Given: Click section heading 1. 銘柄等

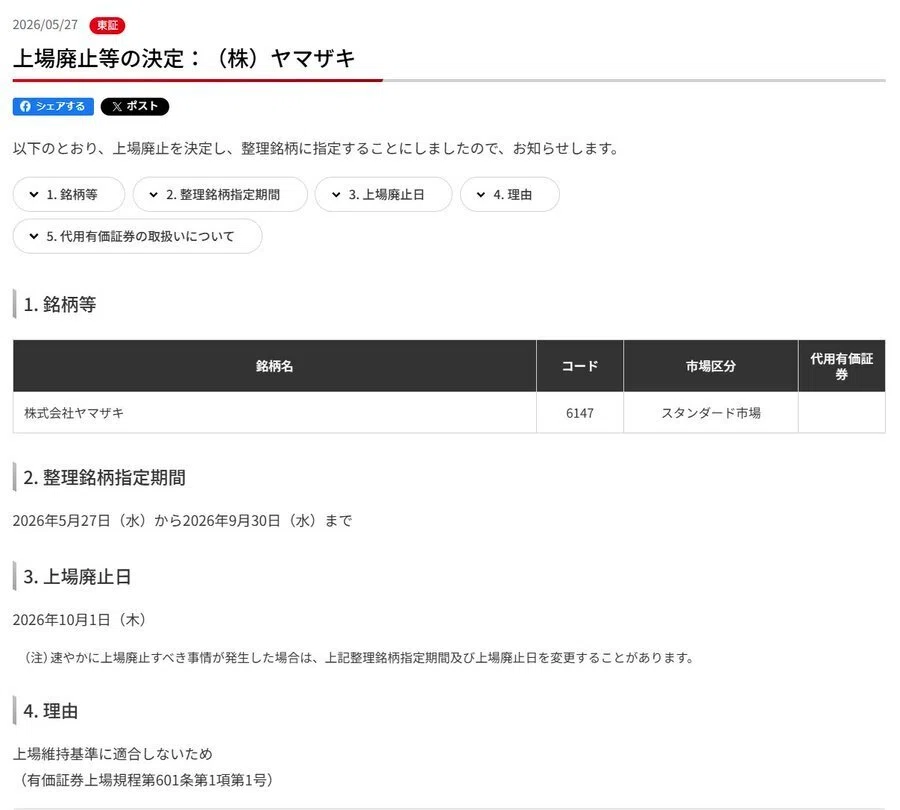Looking at the screenshot, I should click(x=60, y=304).
